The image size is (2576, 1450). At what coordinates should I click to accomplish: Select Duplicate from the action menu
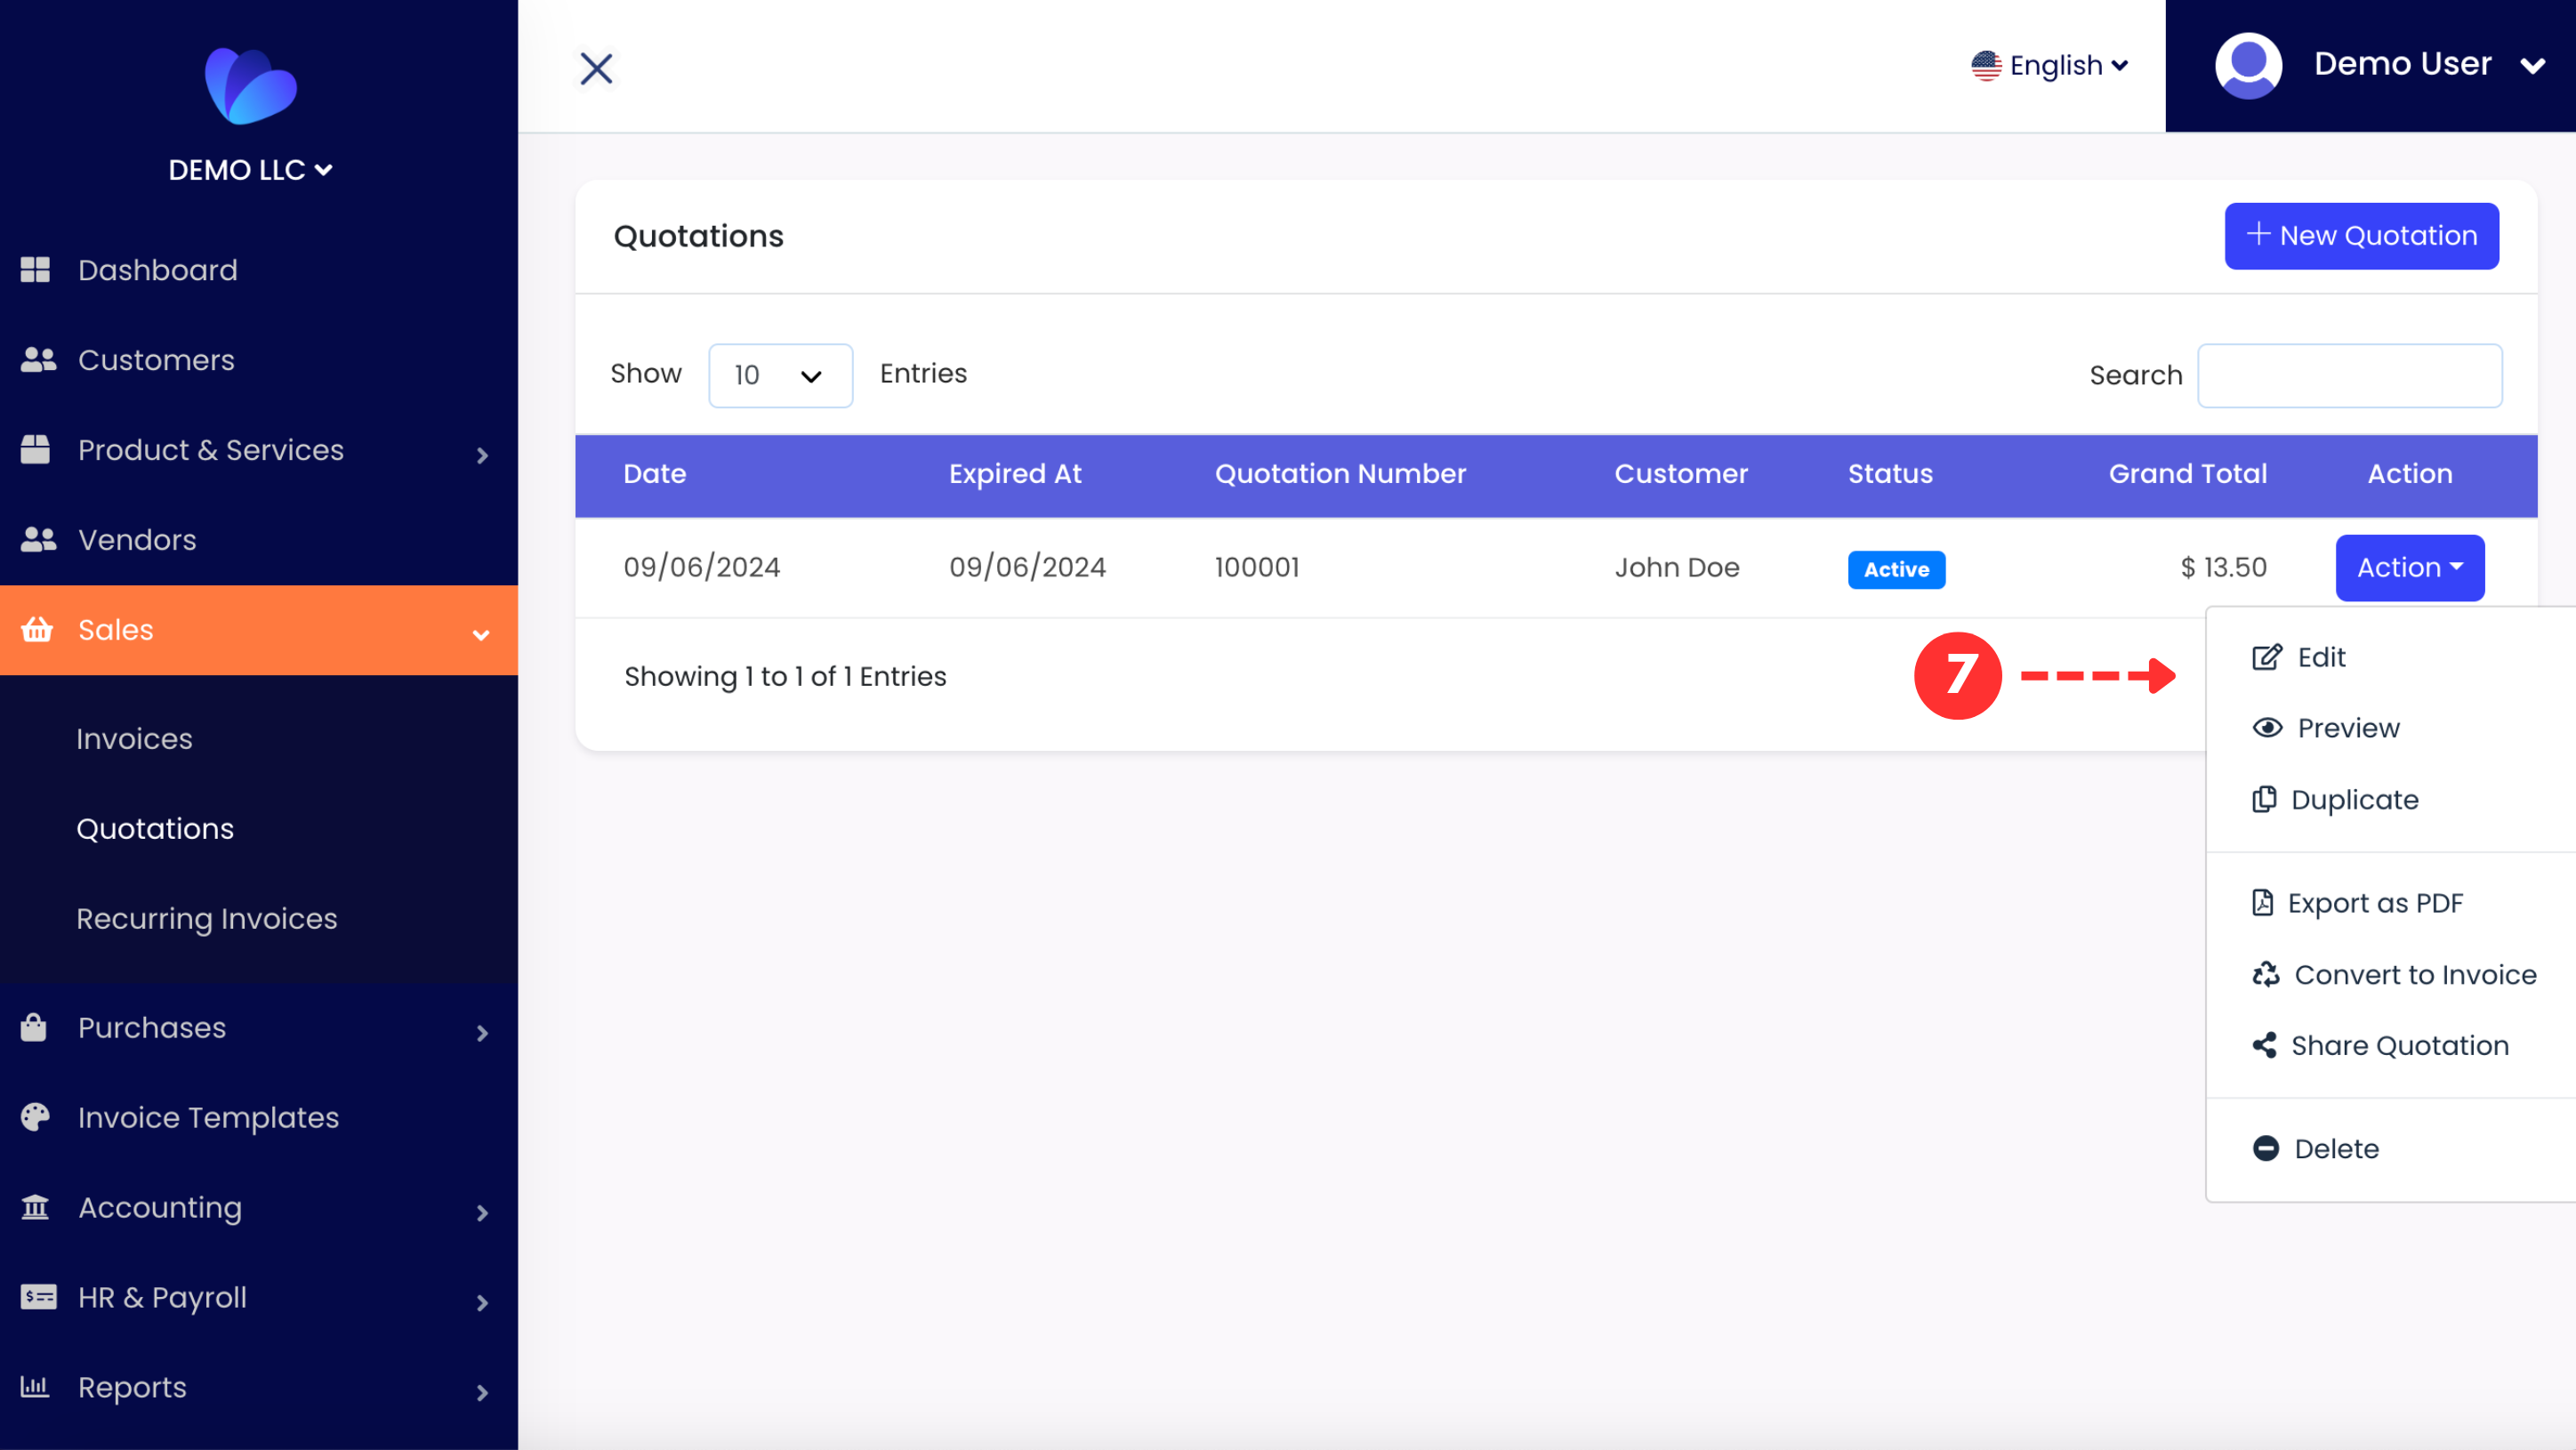(2390, 800)
